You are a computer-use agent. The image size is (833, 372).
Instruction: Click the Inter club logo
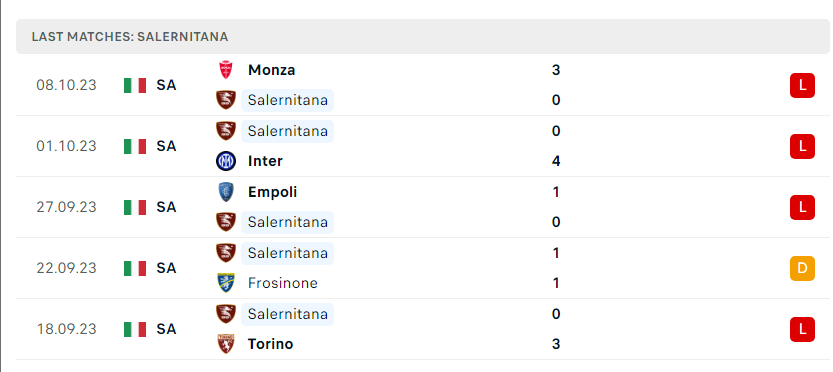click(226, 161)
